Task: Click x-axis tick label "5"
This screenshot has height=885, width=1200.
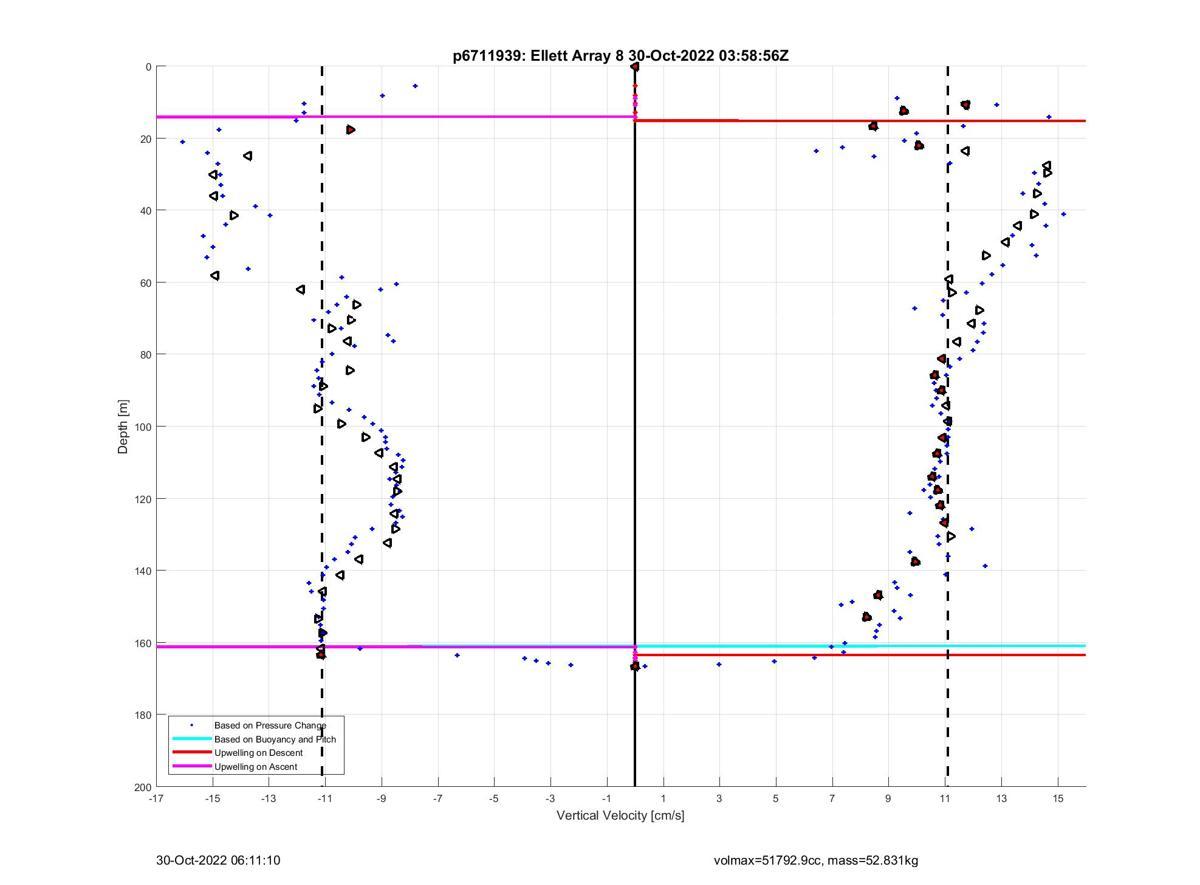Action: [775, 798]
